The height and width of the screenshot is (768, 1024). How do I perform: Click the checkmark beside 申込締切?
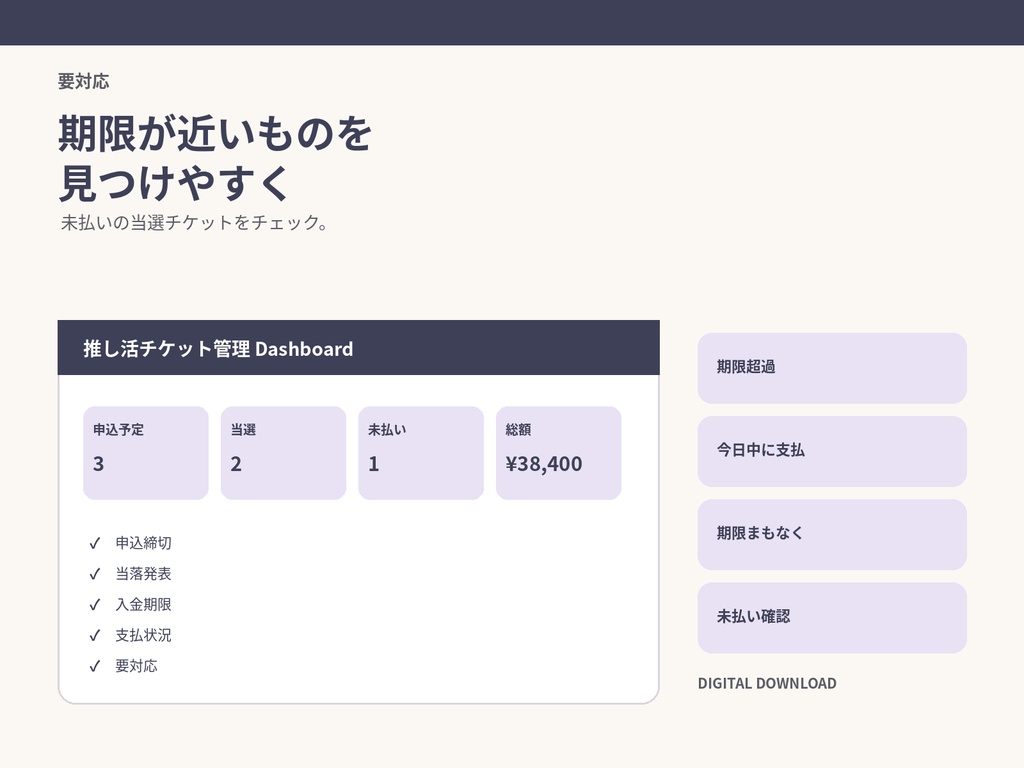pyautogui.click(x=95, y=543)
